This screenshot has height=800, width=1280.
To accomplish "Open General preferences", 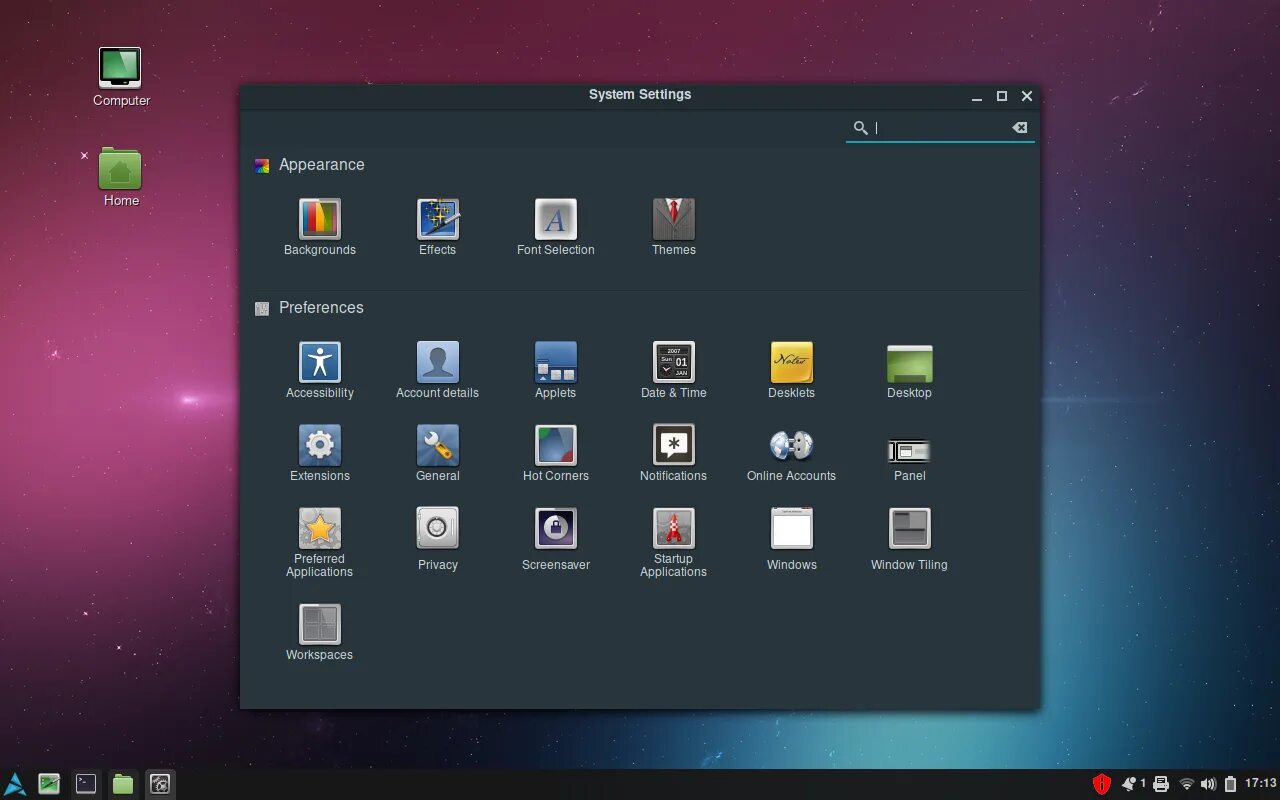I will [x=438, y=453].
